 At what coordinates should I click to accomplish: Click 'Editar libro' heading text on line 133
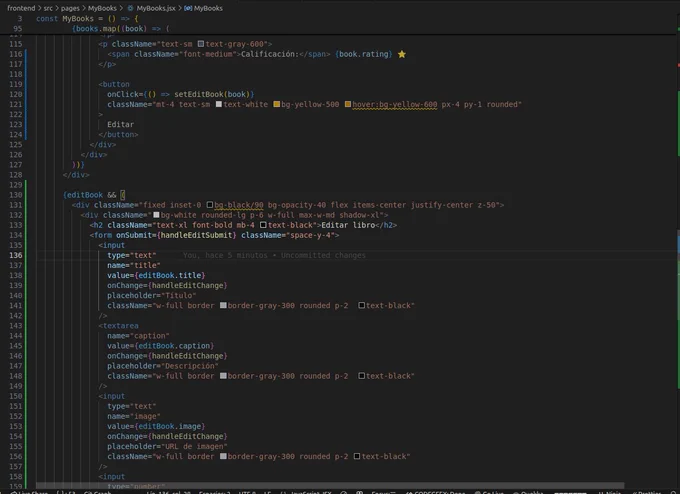tap(348, 225)
